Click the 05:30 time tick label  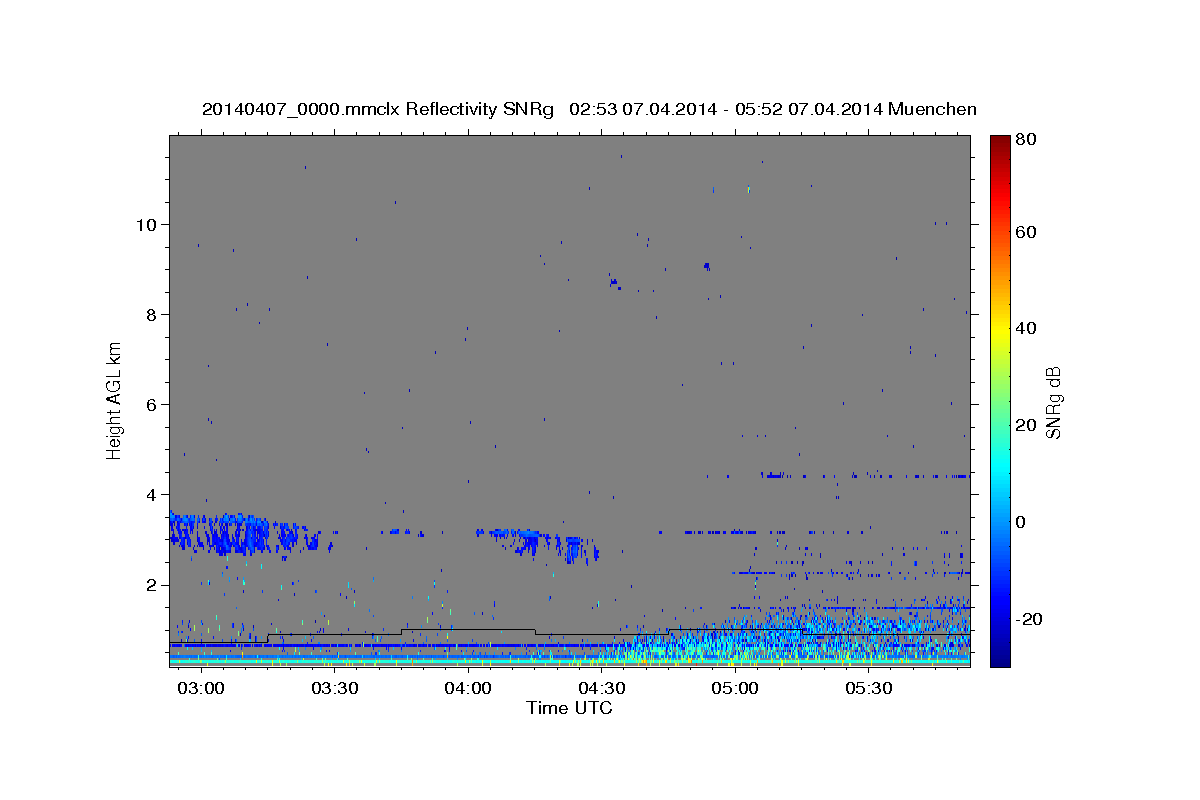(869, 689)
